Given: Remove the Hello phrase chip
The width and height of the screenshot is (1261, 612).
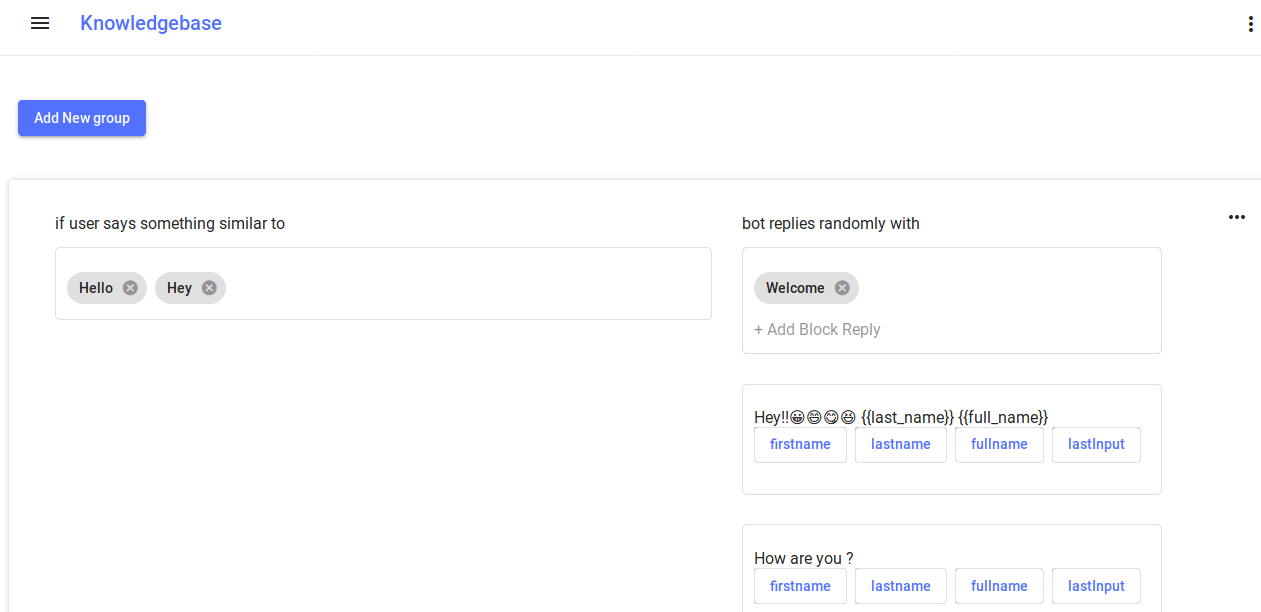Looking at the screenshot, I should point(130,288).
